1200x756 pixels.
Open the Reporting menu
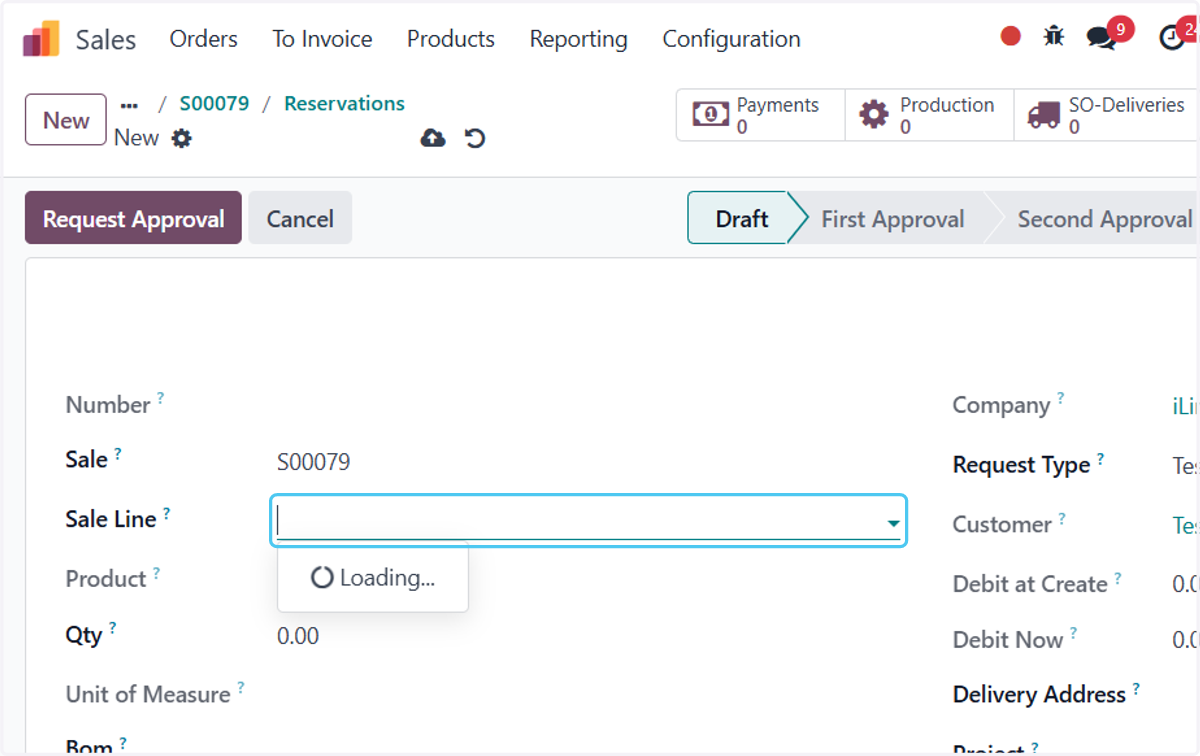click(x=579, y=39)
